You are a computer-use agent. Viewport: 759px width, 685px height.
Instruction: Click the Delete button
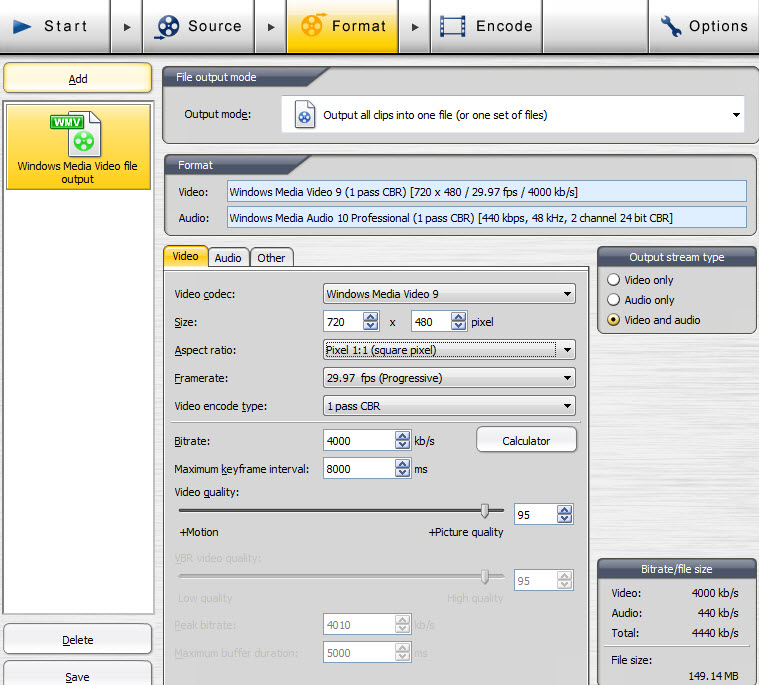[77, 639]
